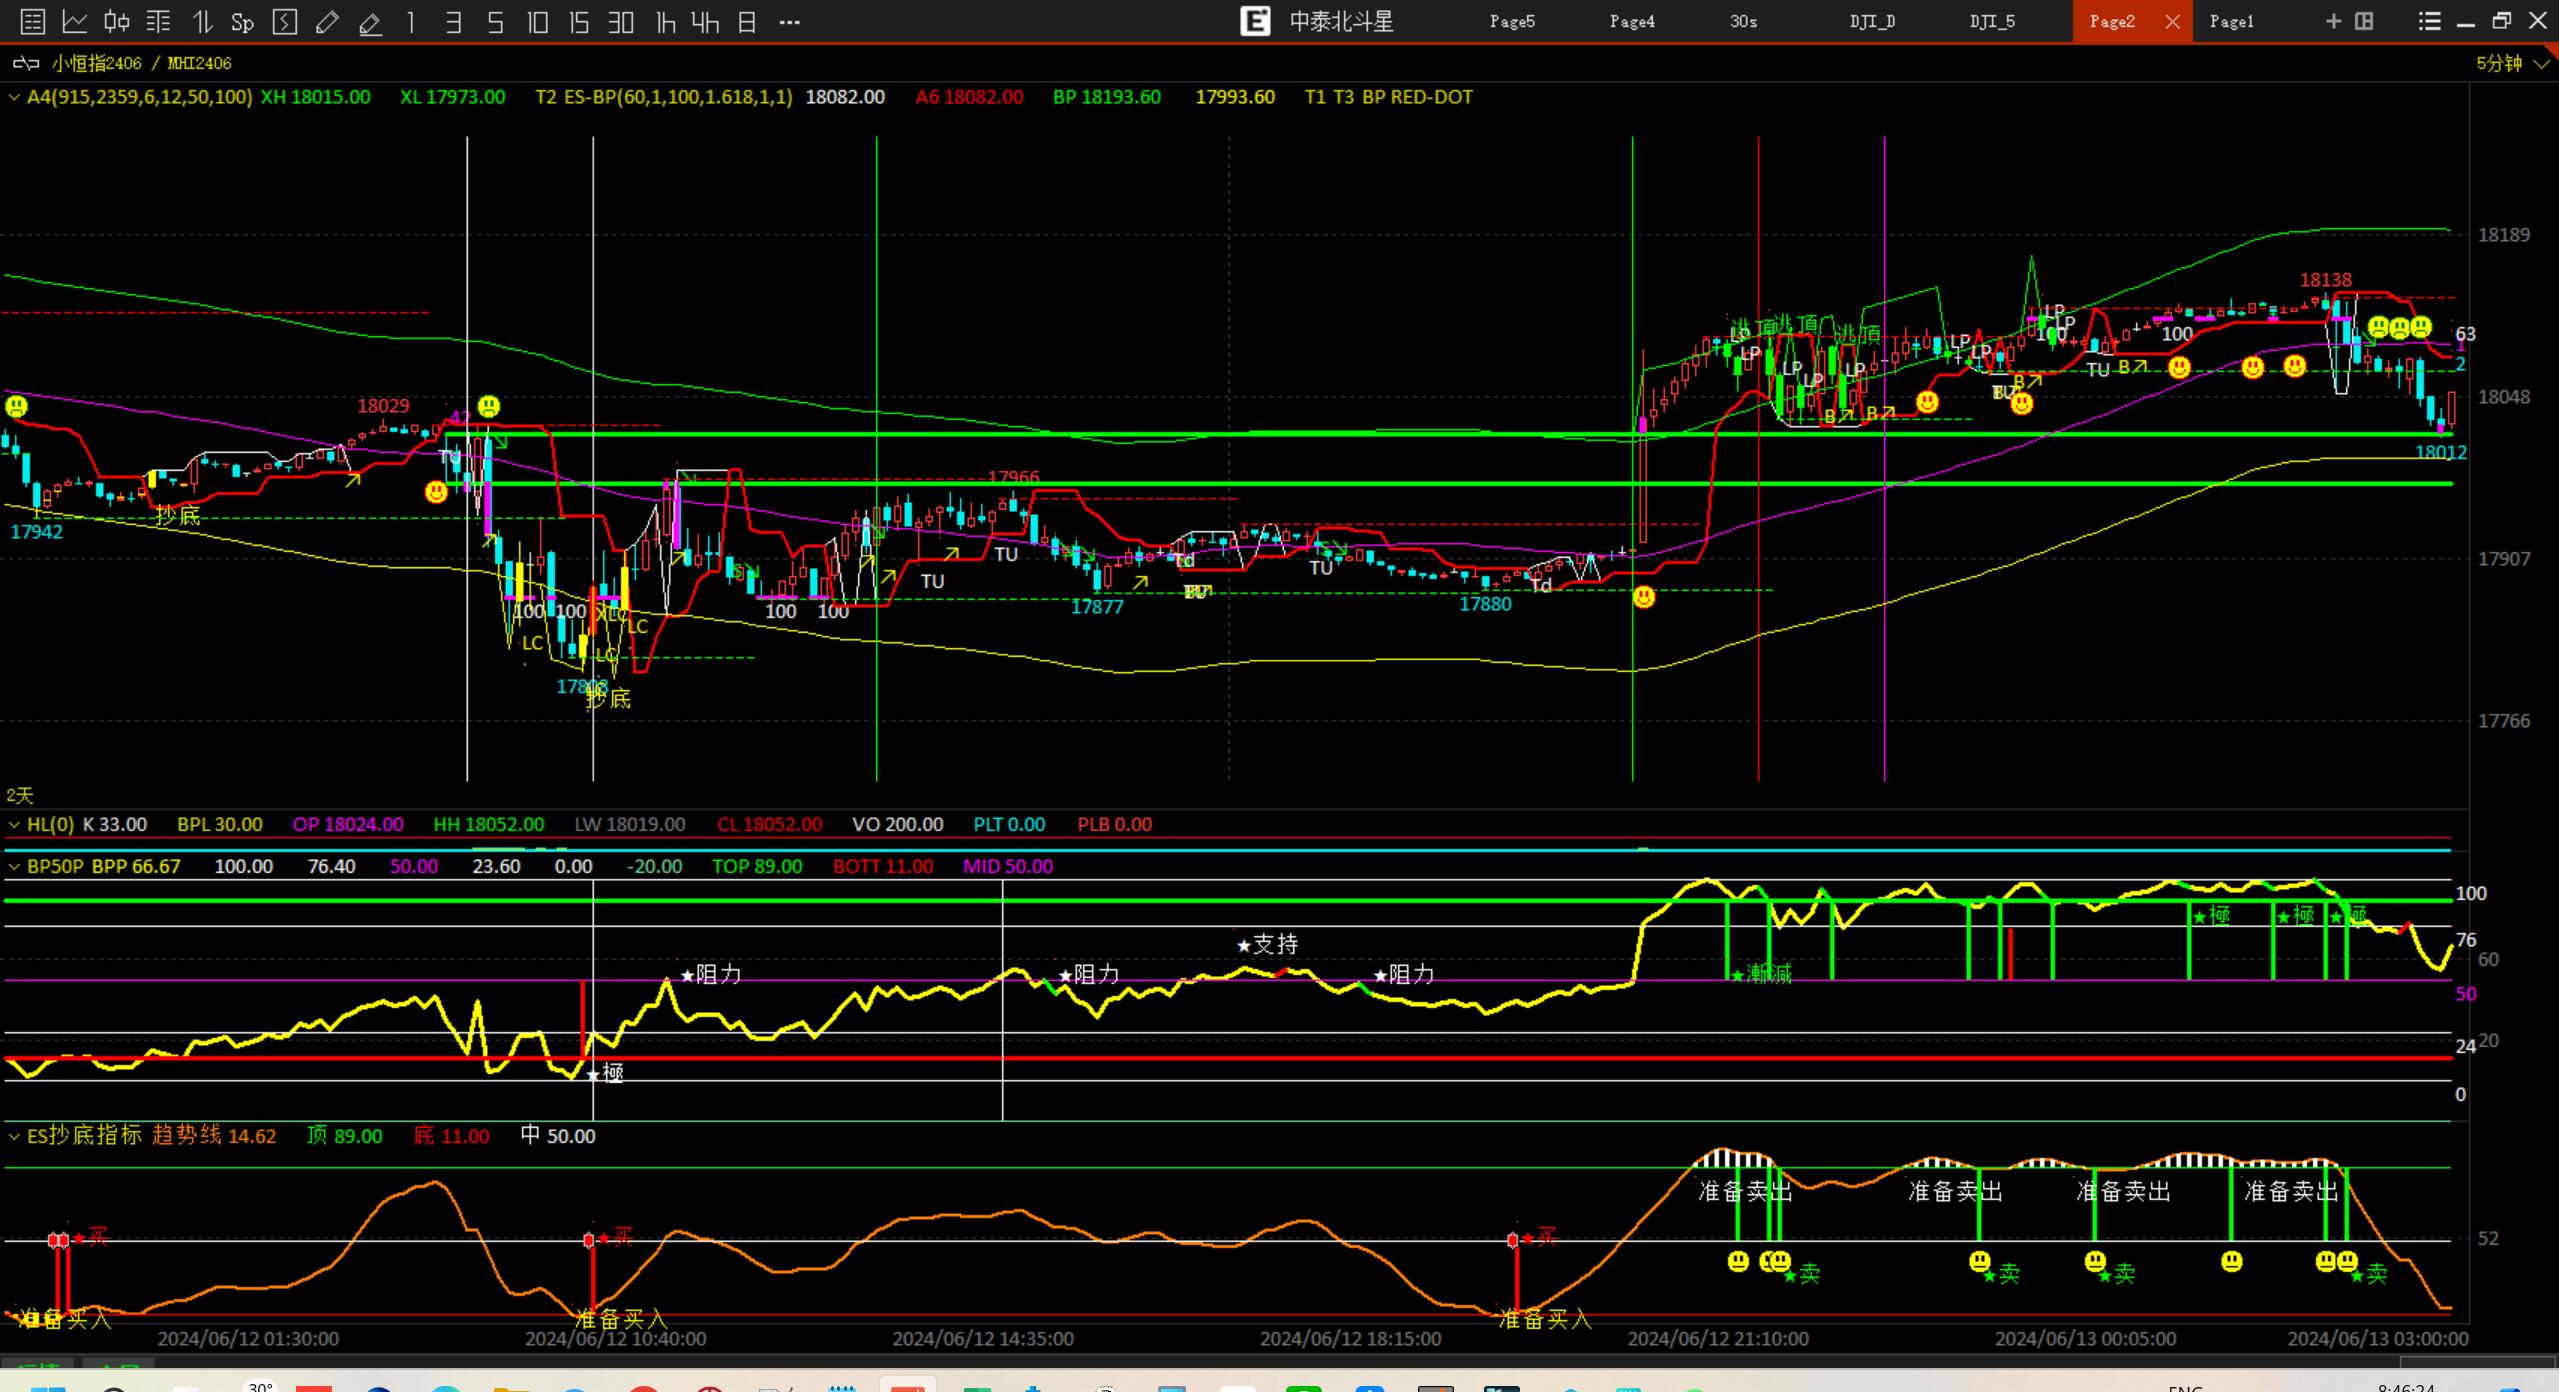The width and height of the screenshot is (2559, 1392).
Task: Open the quote list view icon
Action: pyautogui.click(x=32, y=21)
